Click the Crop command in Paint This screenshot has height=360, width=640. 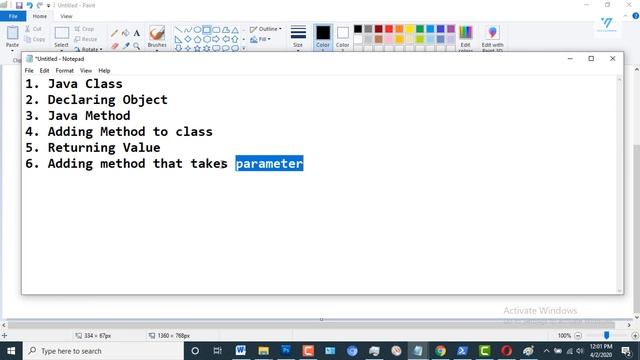(84, 29)
